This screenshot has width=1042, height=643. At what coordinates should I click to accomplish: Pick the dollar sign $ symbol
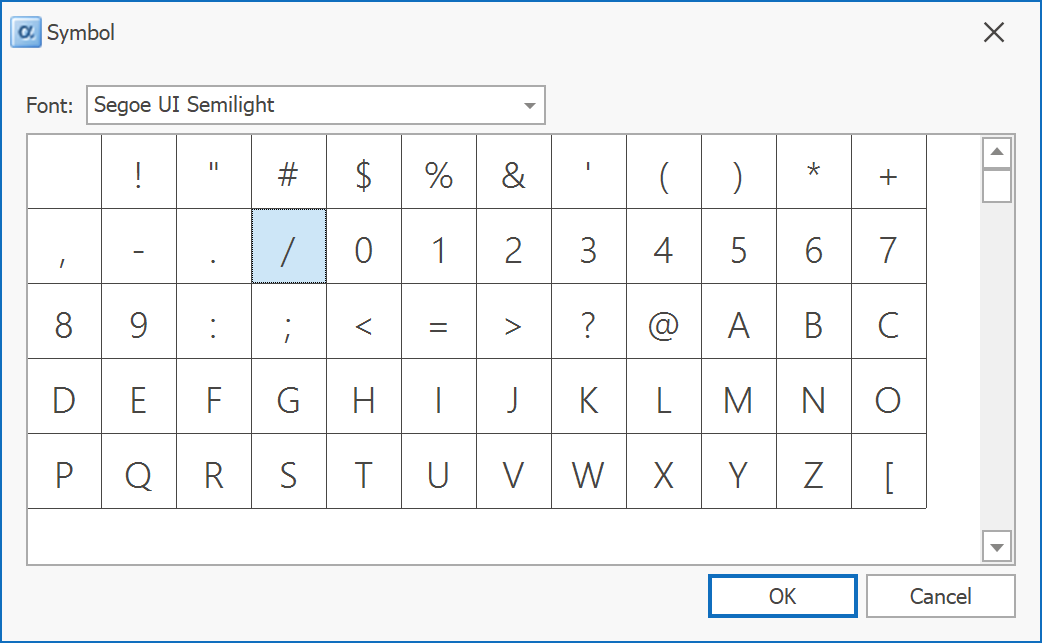point(364,172)
